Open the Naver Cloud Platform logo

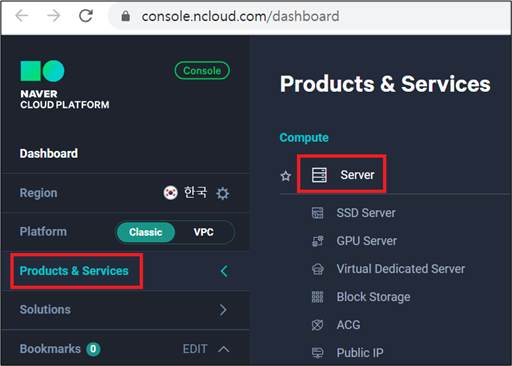point(65,85)
